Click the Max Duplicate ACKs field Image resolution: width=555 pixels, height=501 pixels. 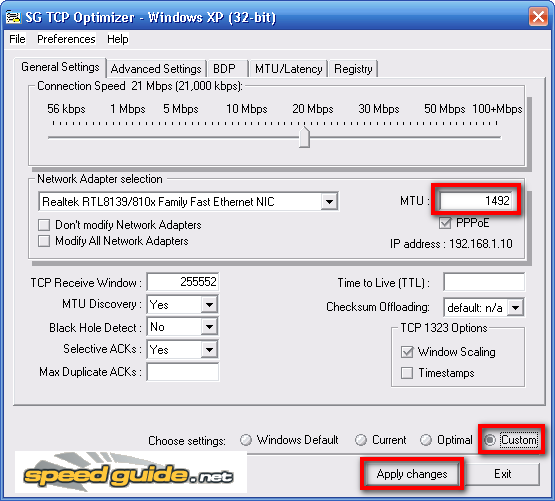tap(183, 372)
